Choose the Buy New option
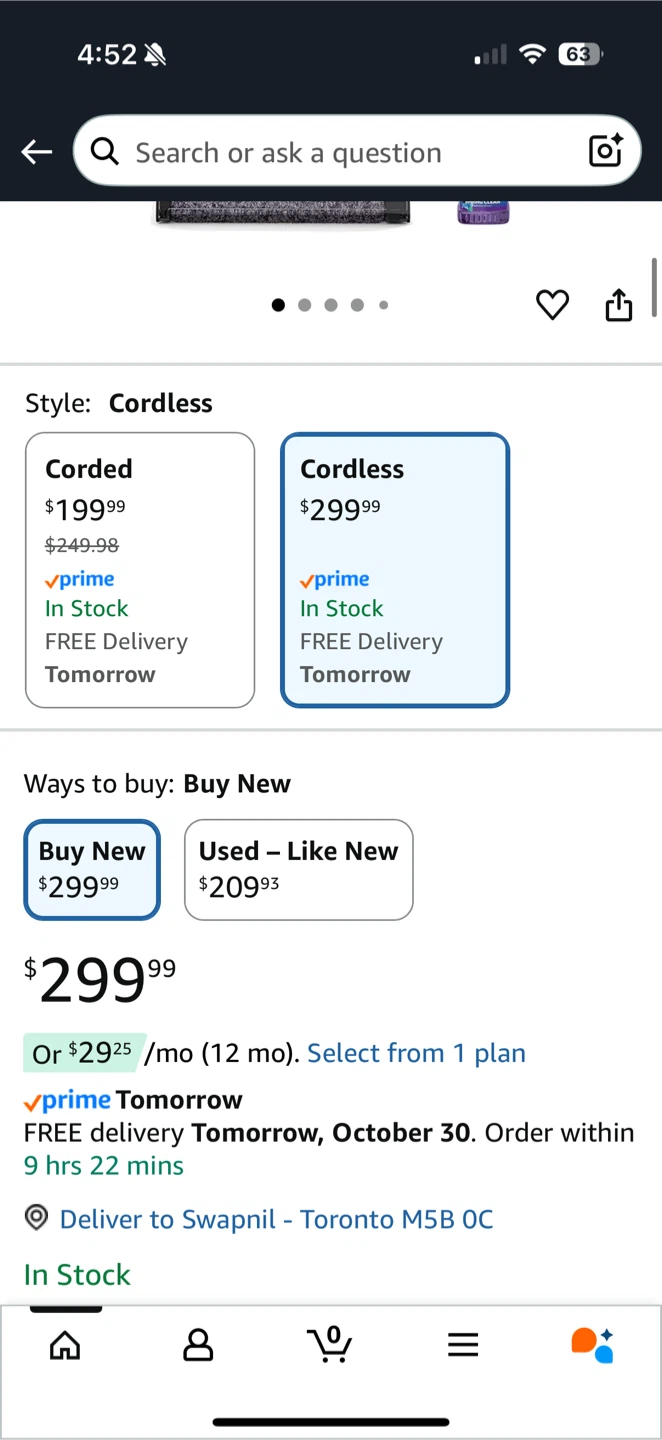 (x=92, y=869)
